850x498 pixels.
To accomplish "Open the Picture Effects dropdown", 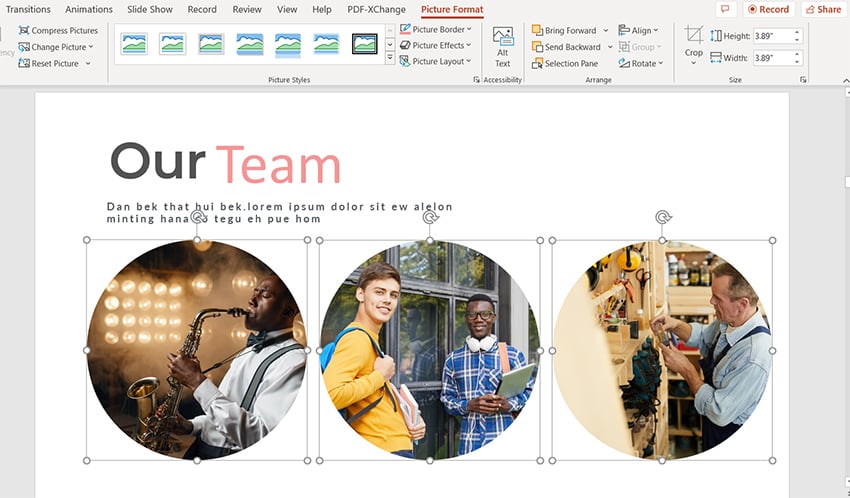I will pyautogui.click(x=435, y=46).
